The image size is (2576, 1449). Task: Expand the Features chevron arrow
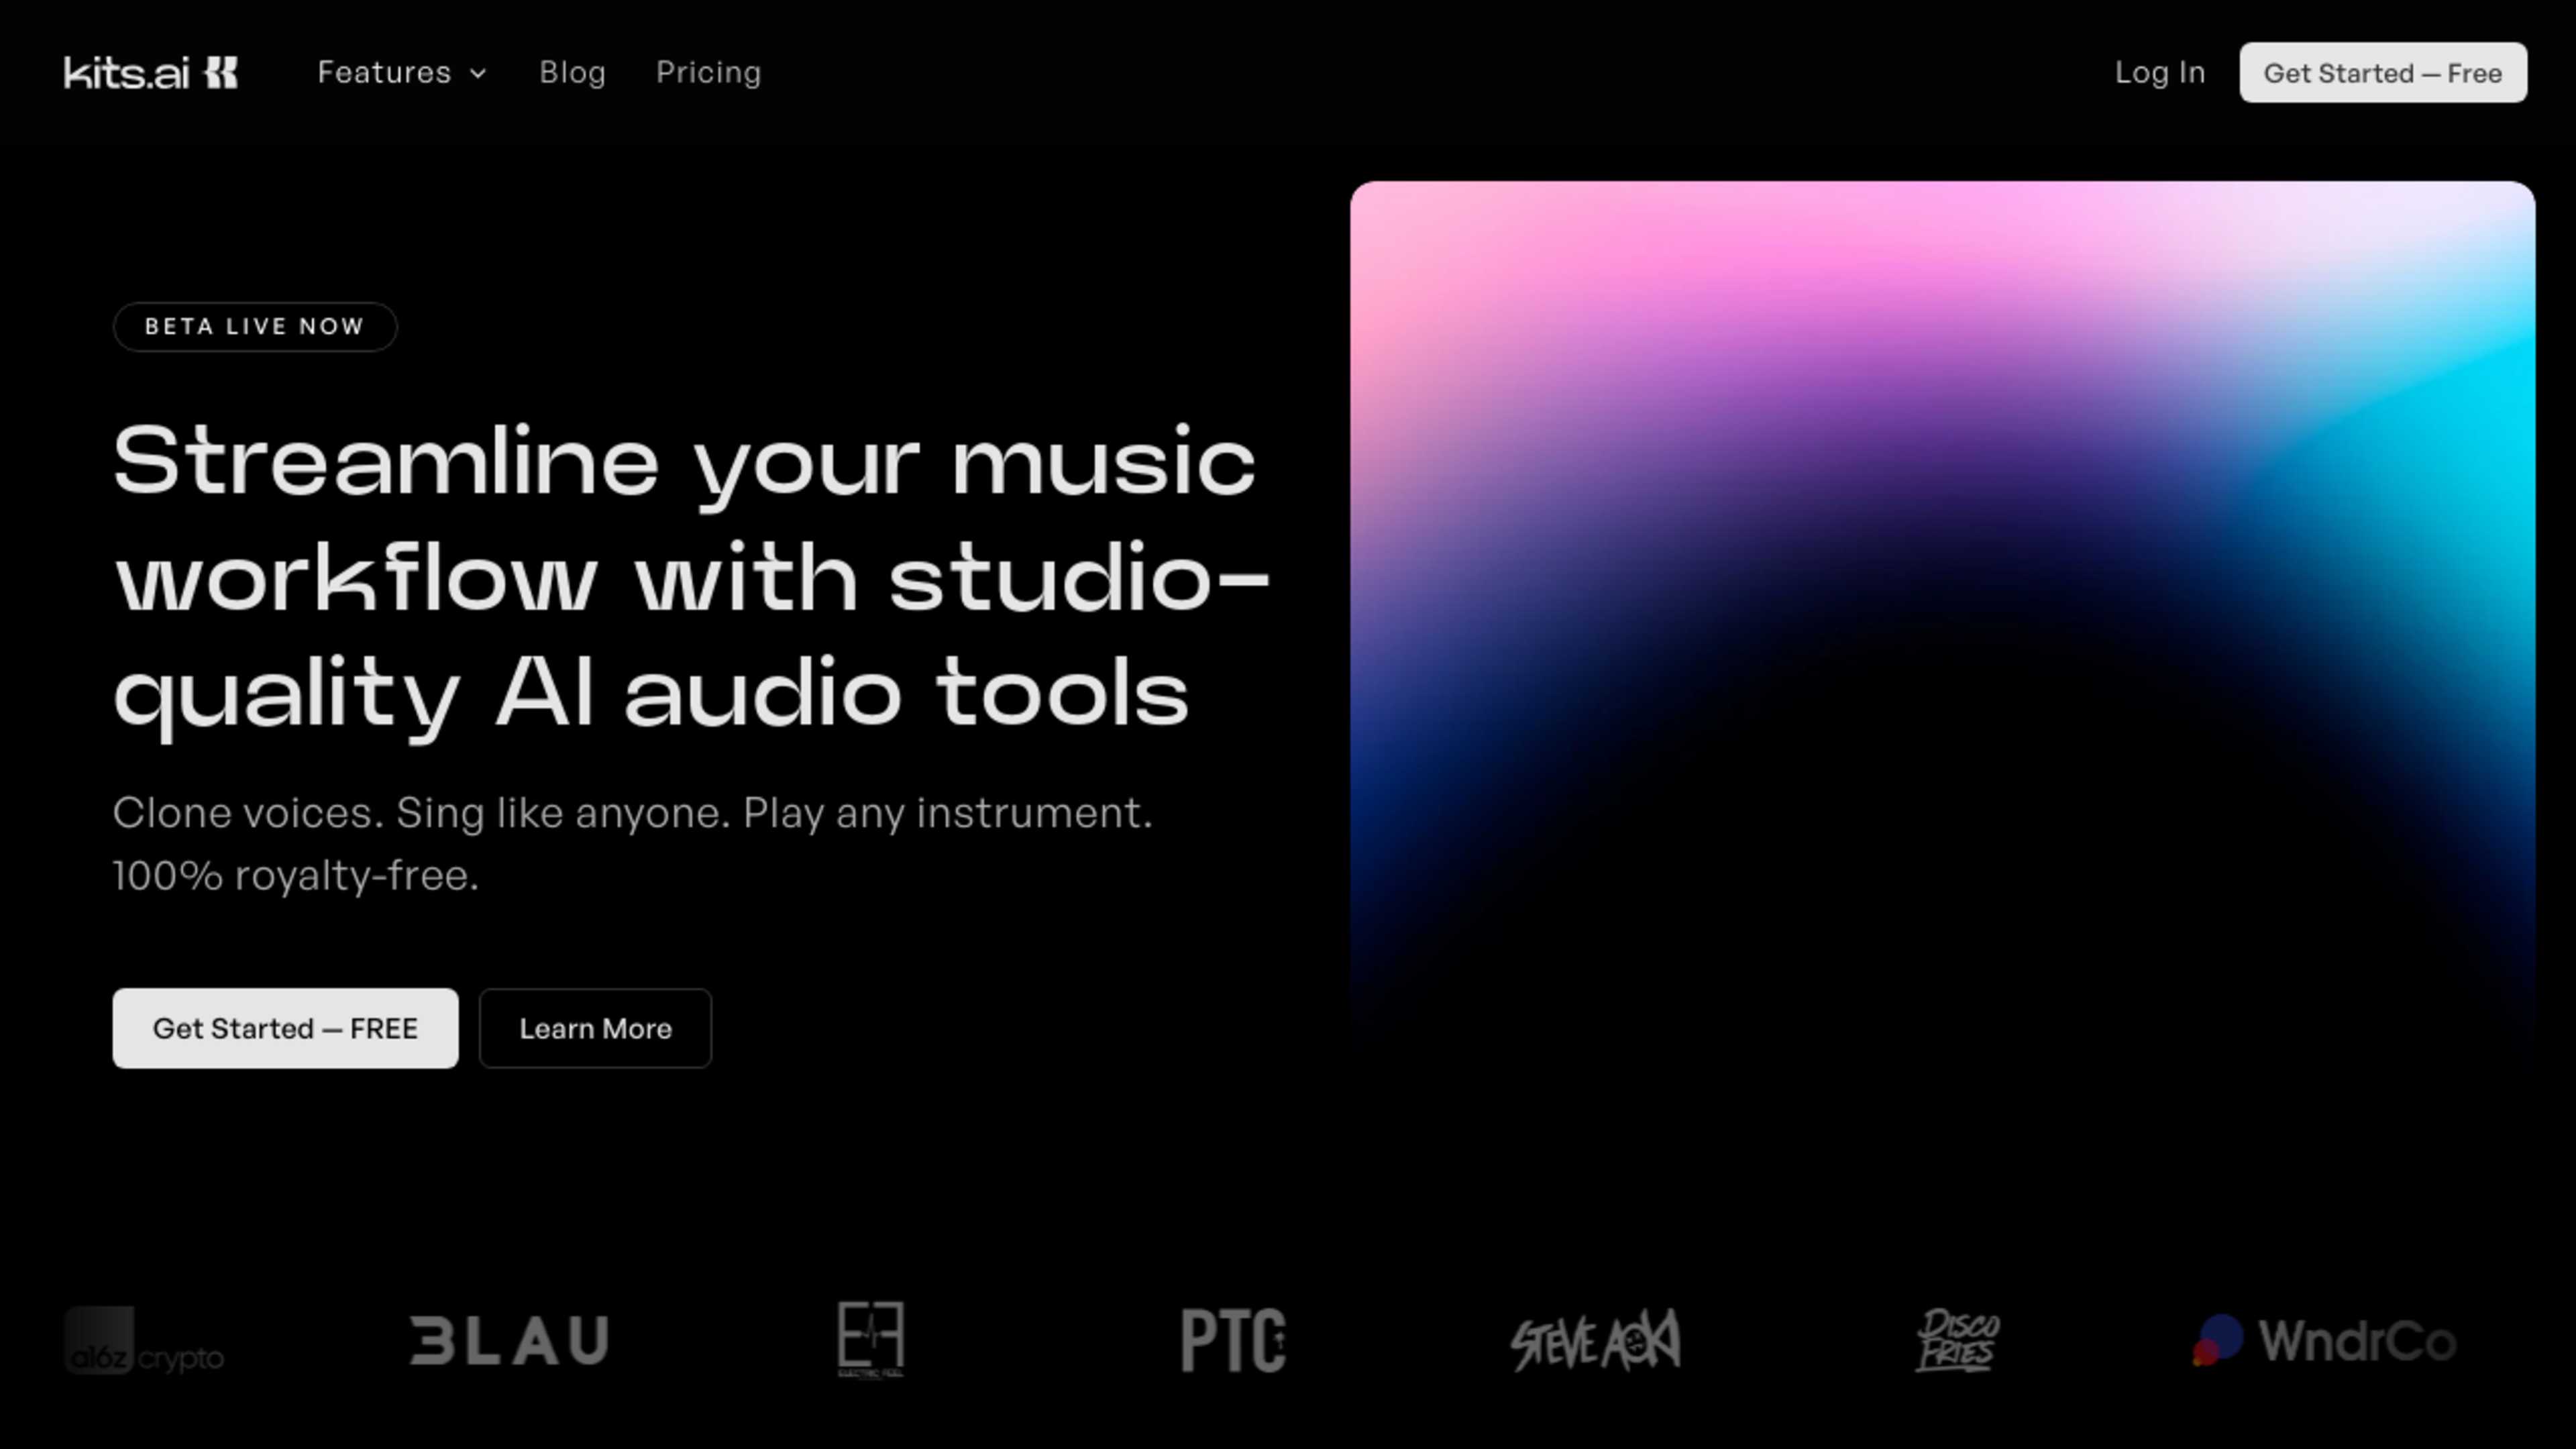click(479, 74)
